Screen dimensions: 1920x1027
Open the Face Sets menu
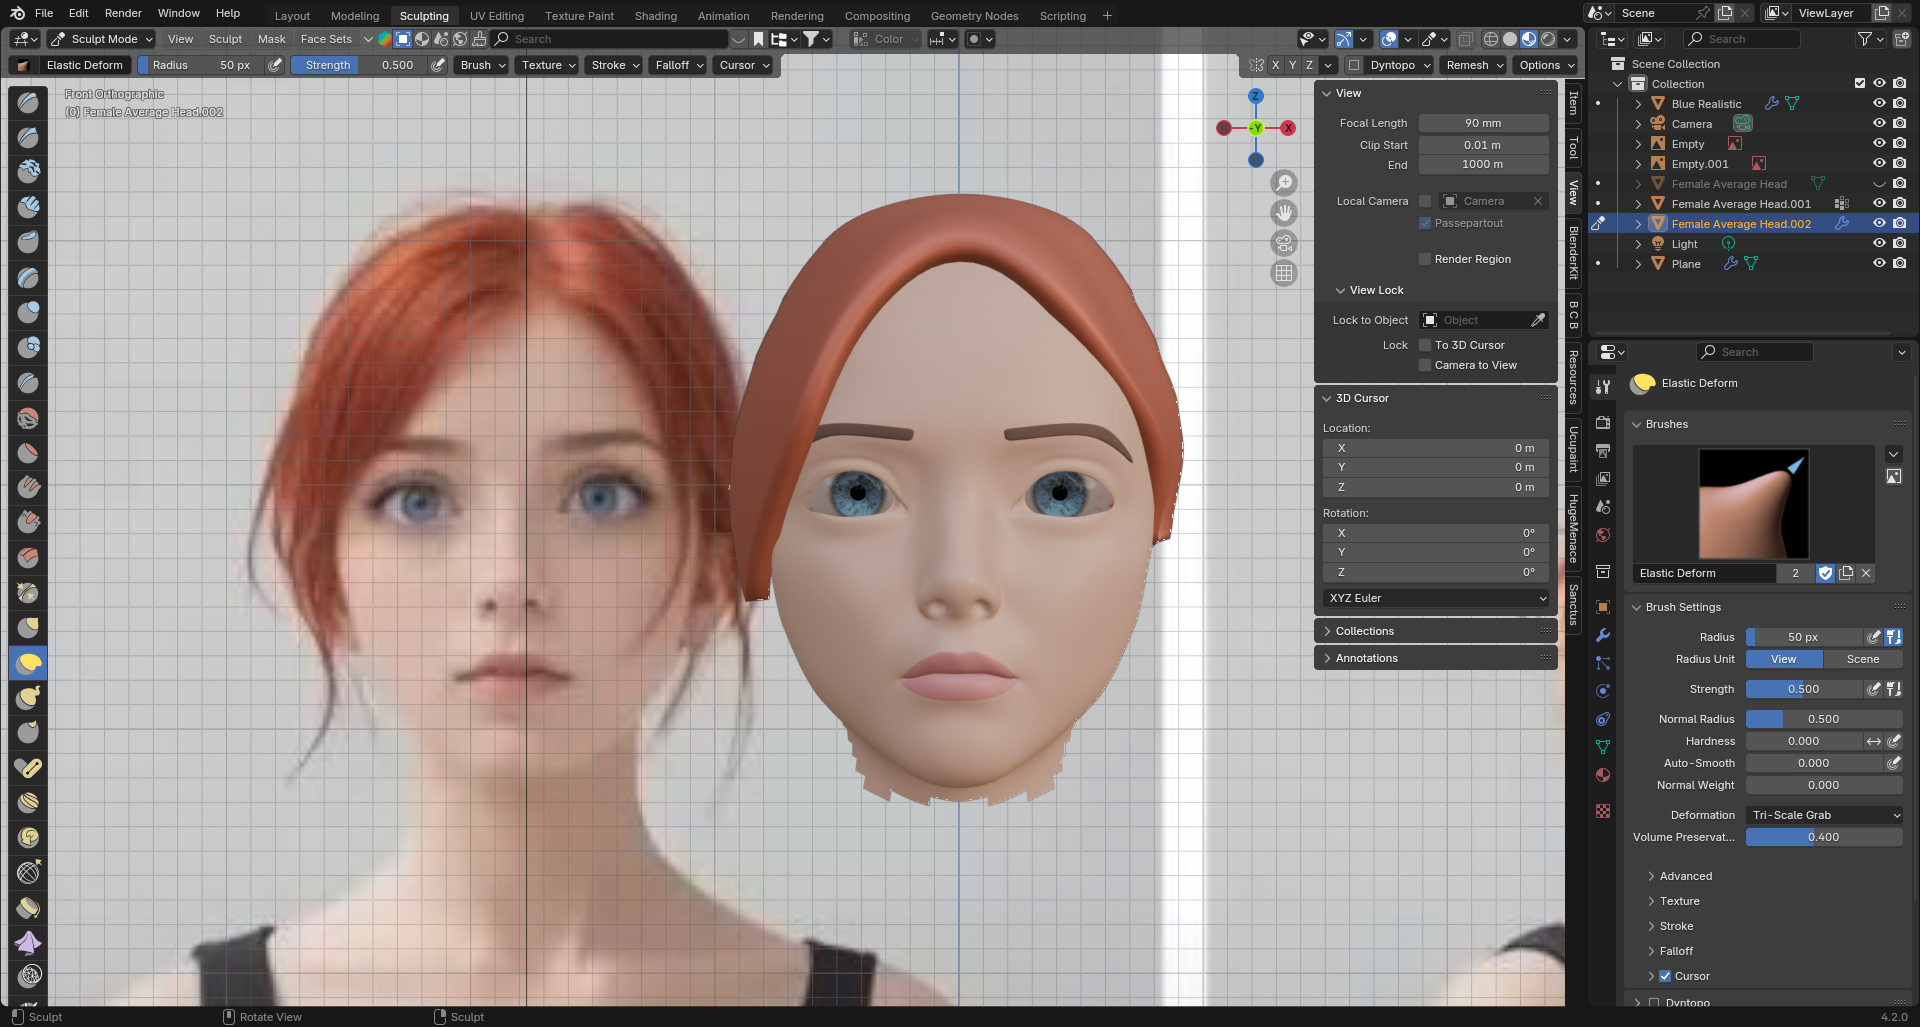point(327,39)
